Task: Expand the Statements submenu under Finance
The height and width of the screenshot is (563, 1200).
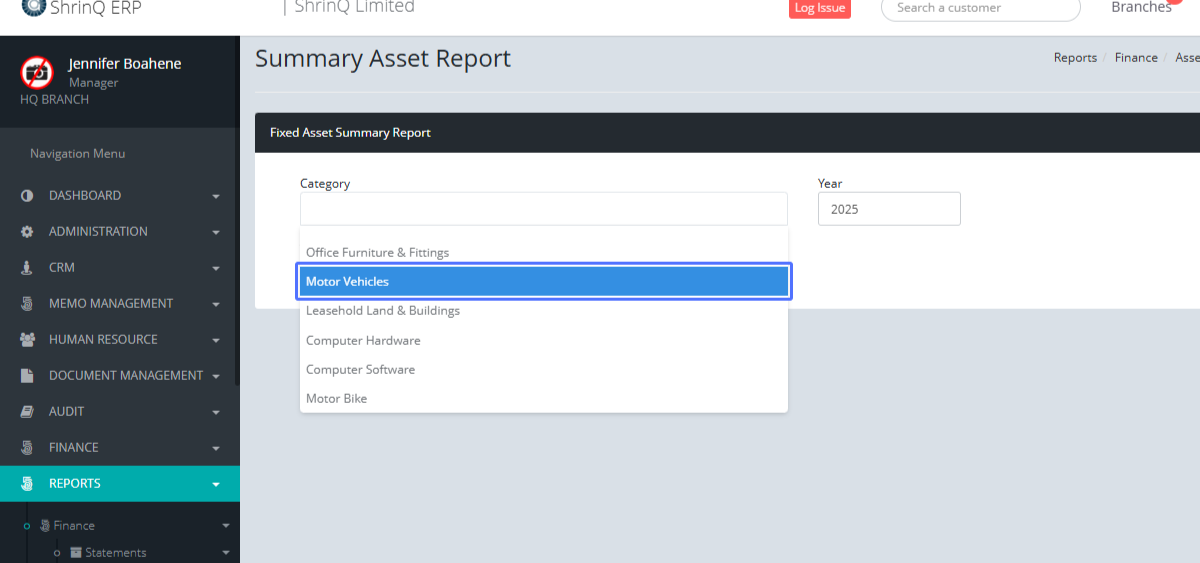Action: click(x=226, y=553)
